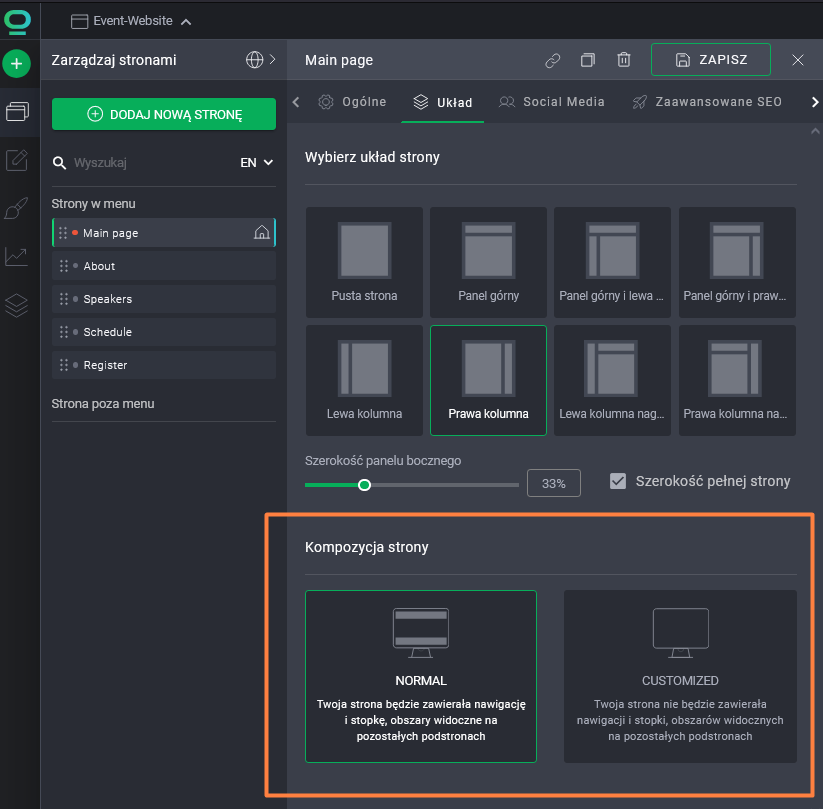
Task: Grab drag handle of Speakers page
Action: point(64,299)
